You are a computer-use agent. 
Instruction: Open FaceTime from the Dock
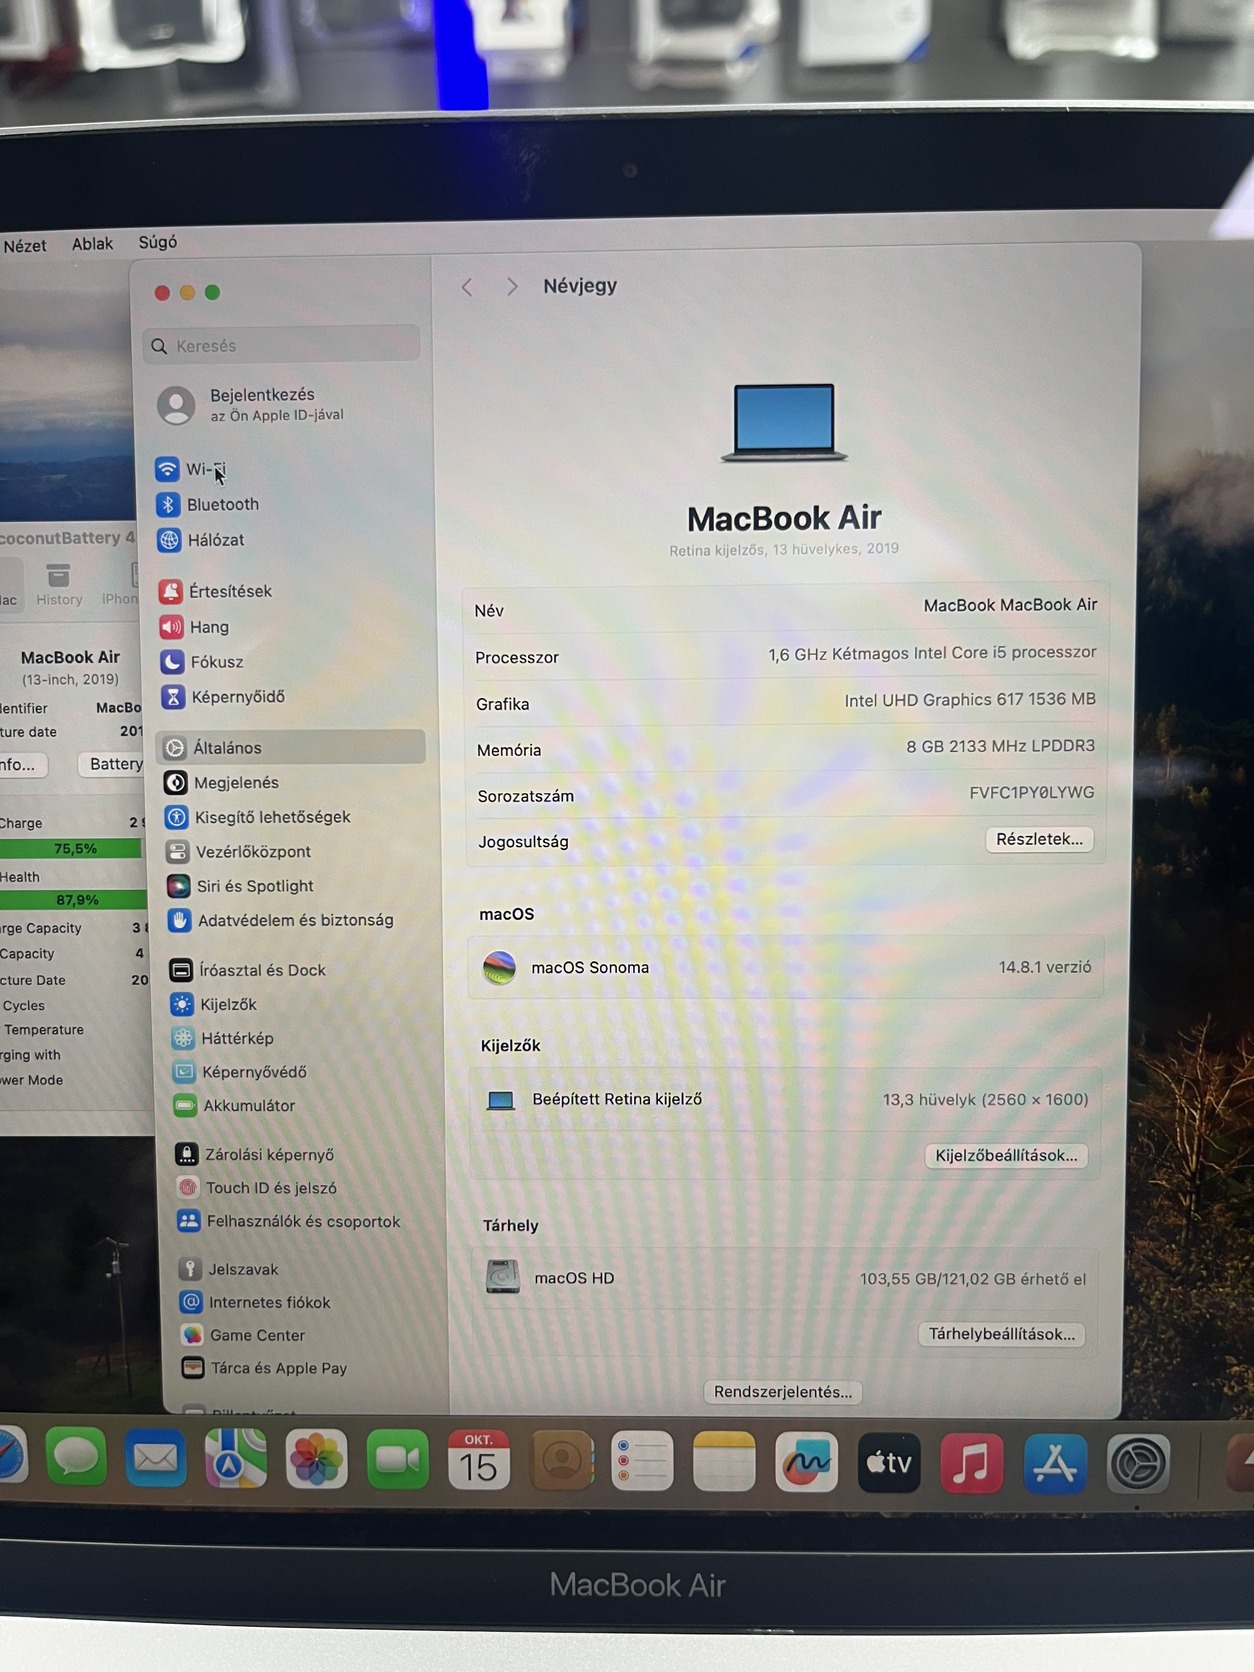point(397,1460)
